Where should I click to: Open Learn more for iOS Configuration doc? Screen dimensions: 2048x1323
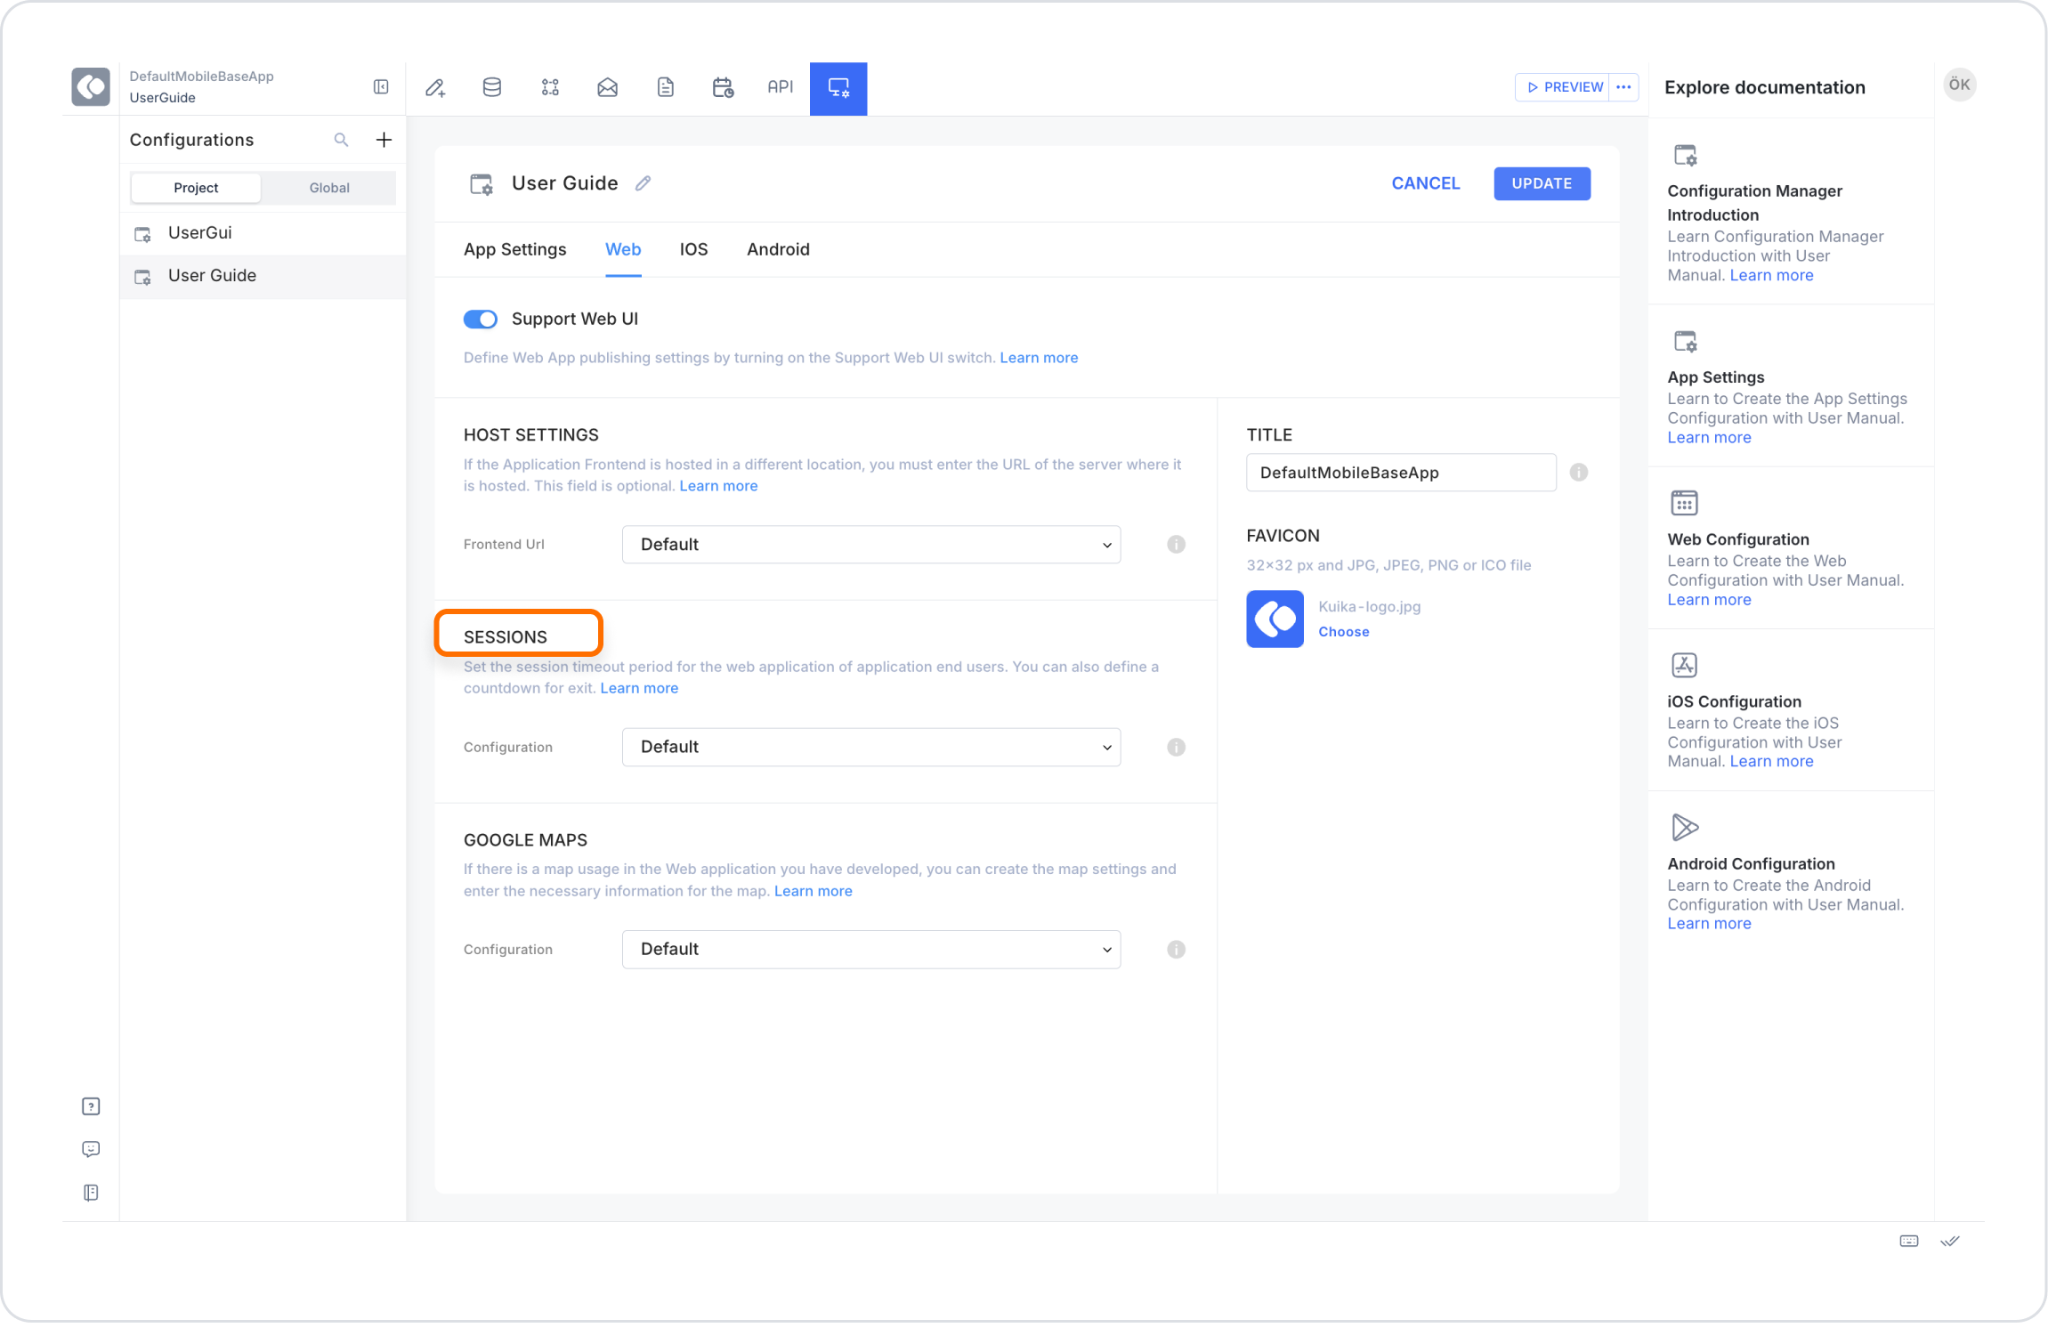click(x=1772, y=761)
